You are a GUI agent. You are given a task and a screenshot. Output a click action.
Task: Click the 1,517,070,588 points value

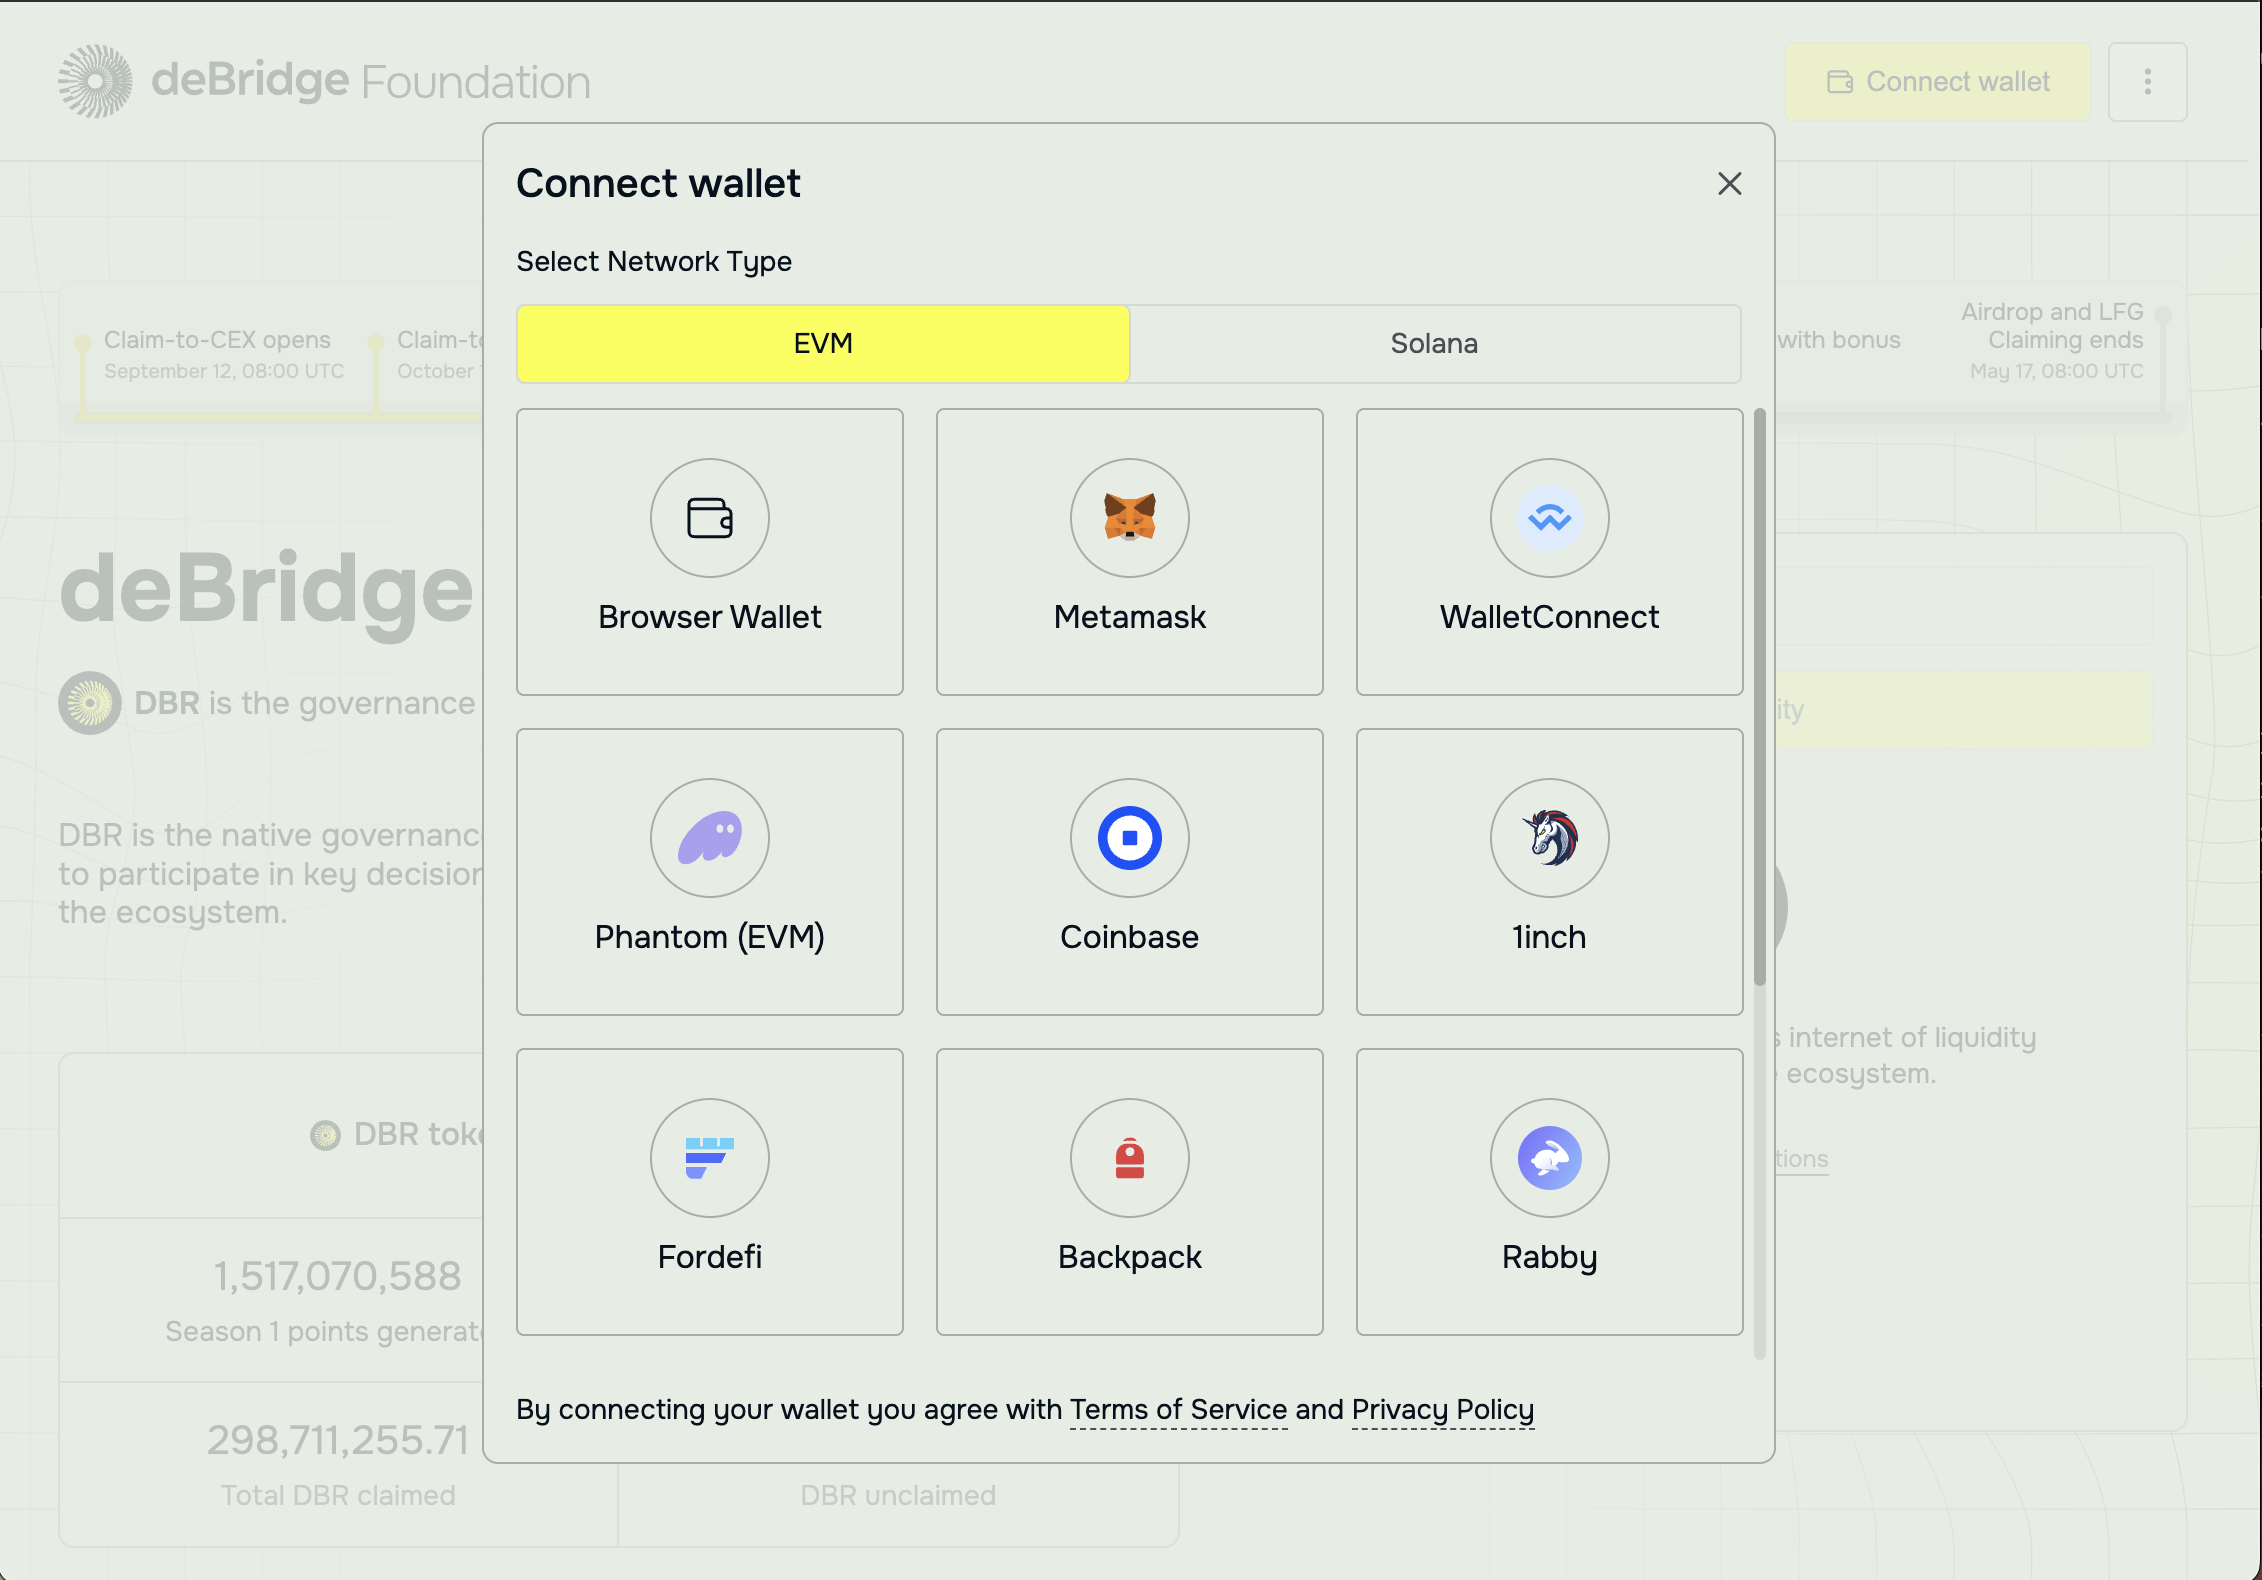point(337,1276)
